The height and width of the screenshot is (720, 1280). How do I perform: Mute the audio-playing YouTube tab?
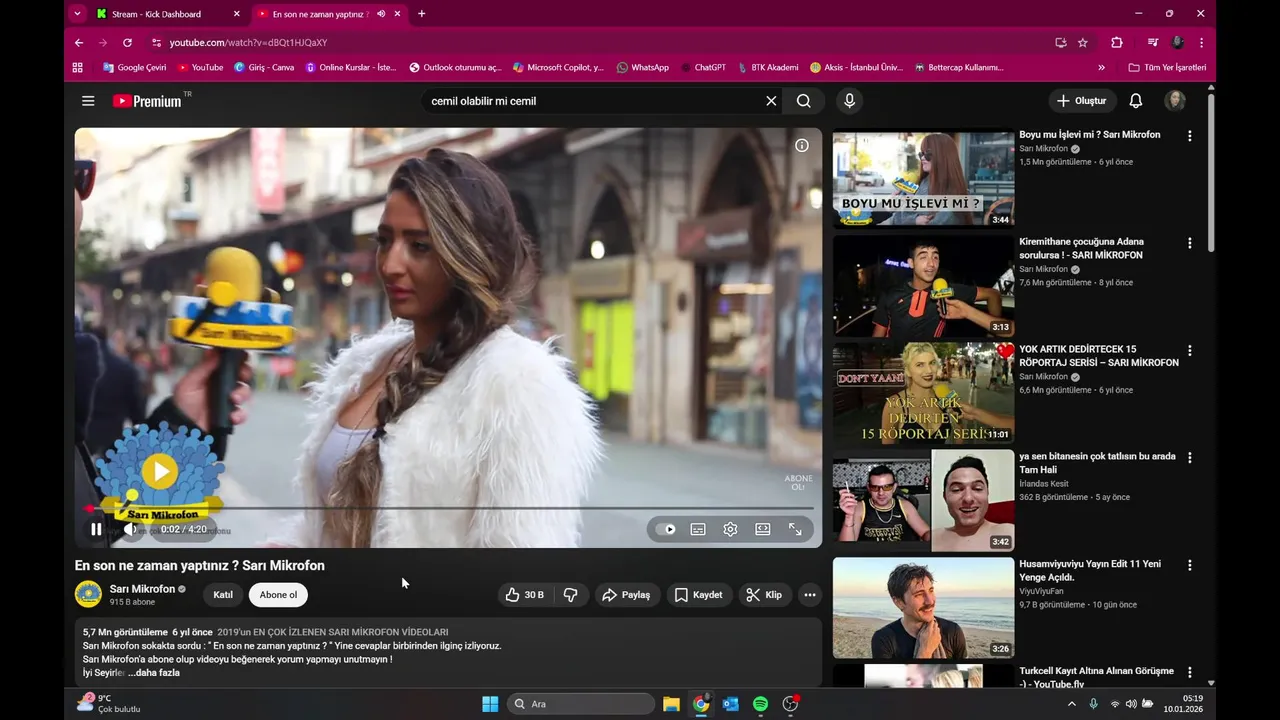click(x=381, y=14)
